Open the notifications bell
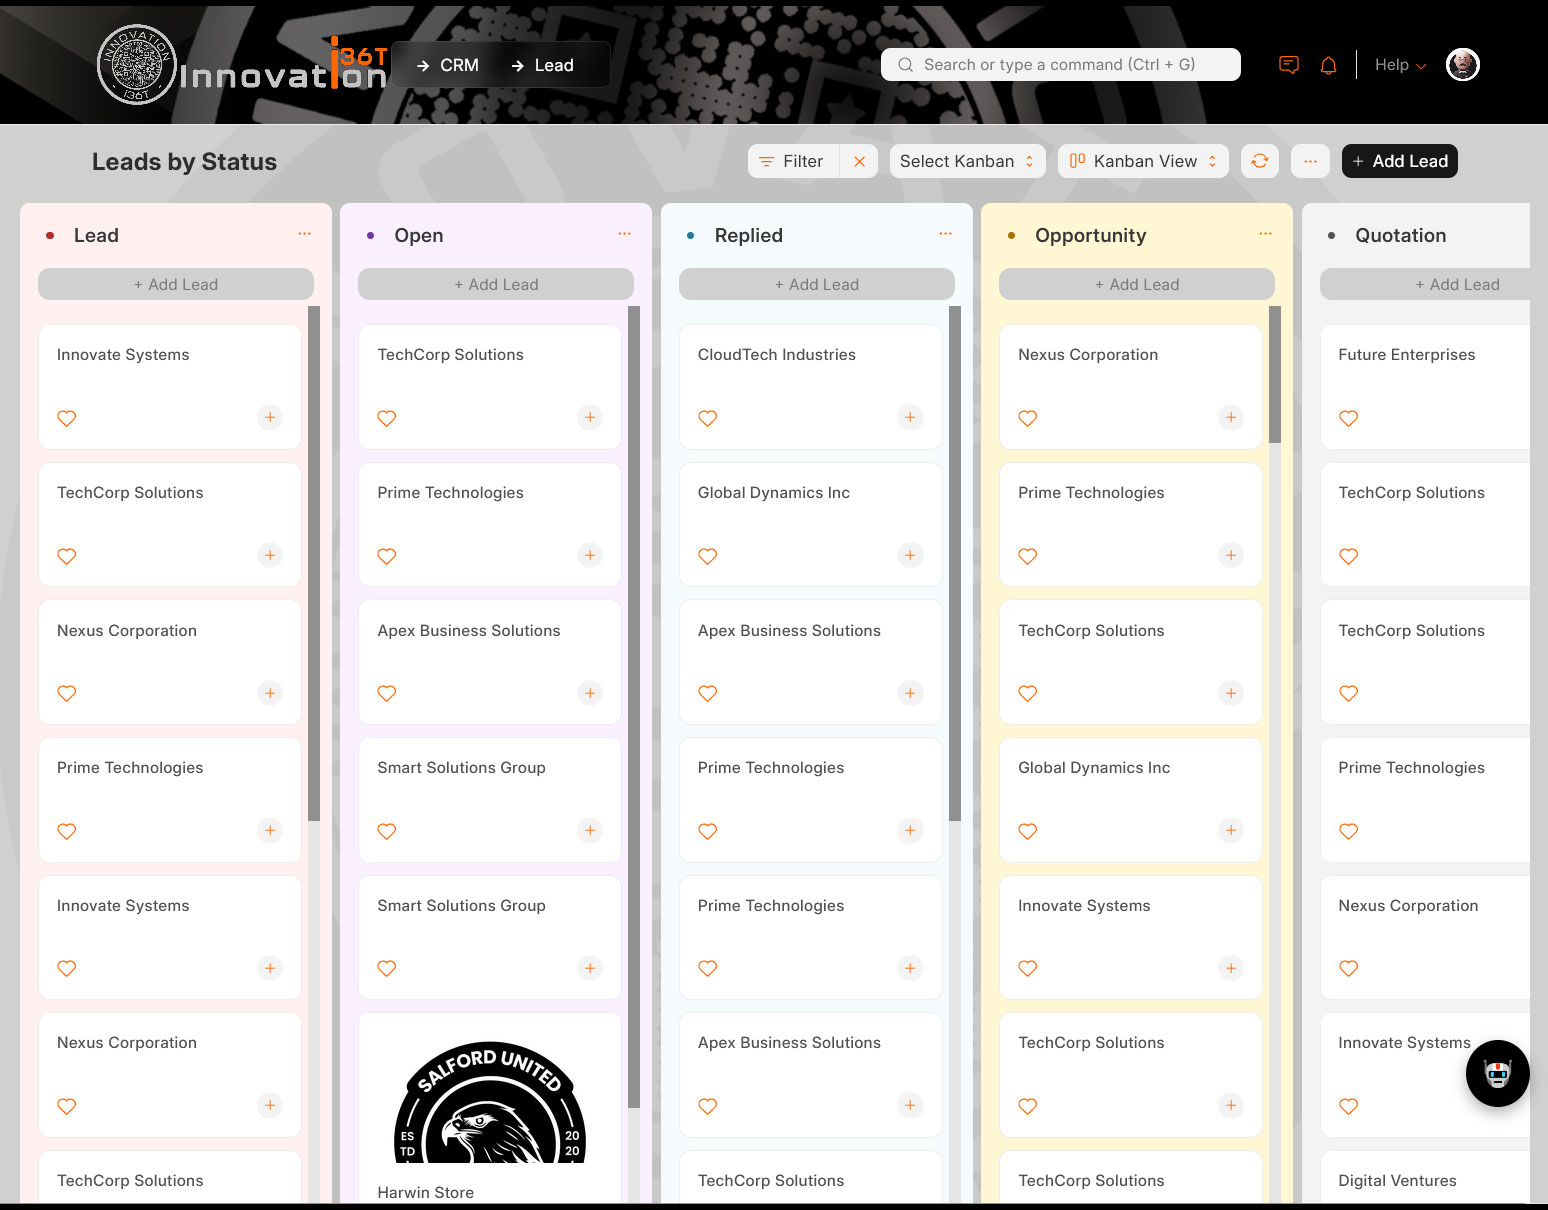The height and width of the screenshot is (1210, 1548). (x=1328, y=65)
